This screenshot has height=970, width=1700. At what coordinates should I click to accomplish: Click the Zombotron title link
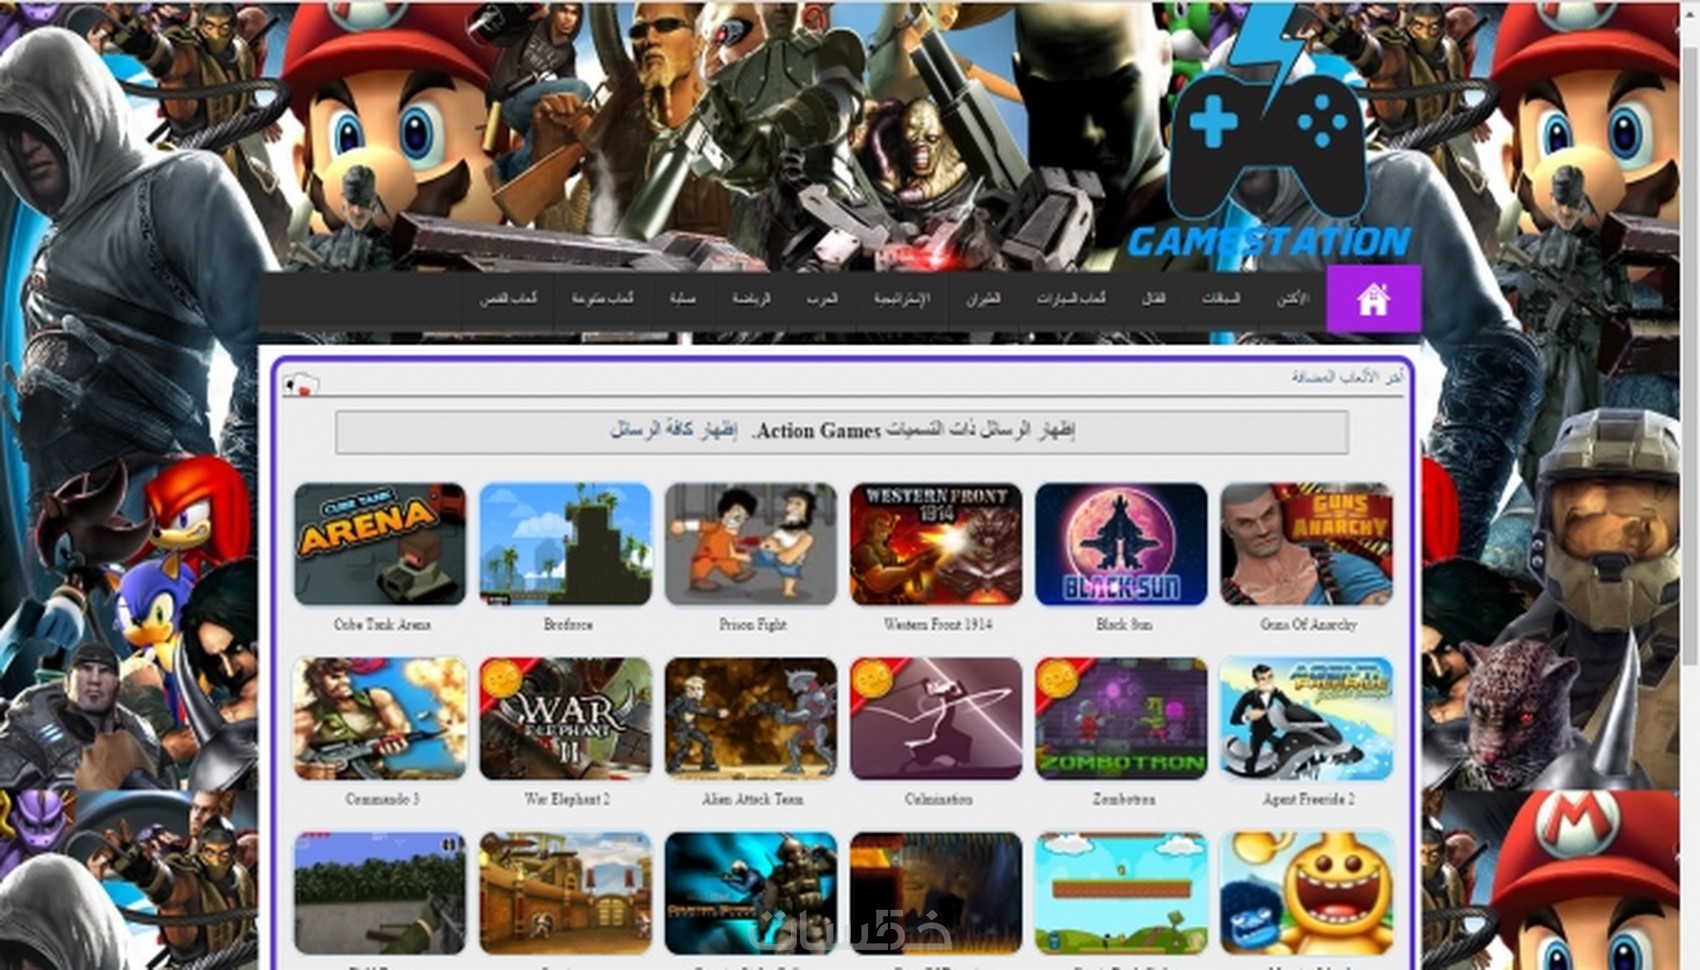click(1124, 799)
